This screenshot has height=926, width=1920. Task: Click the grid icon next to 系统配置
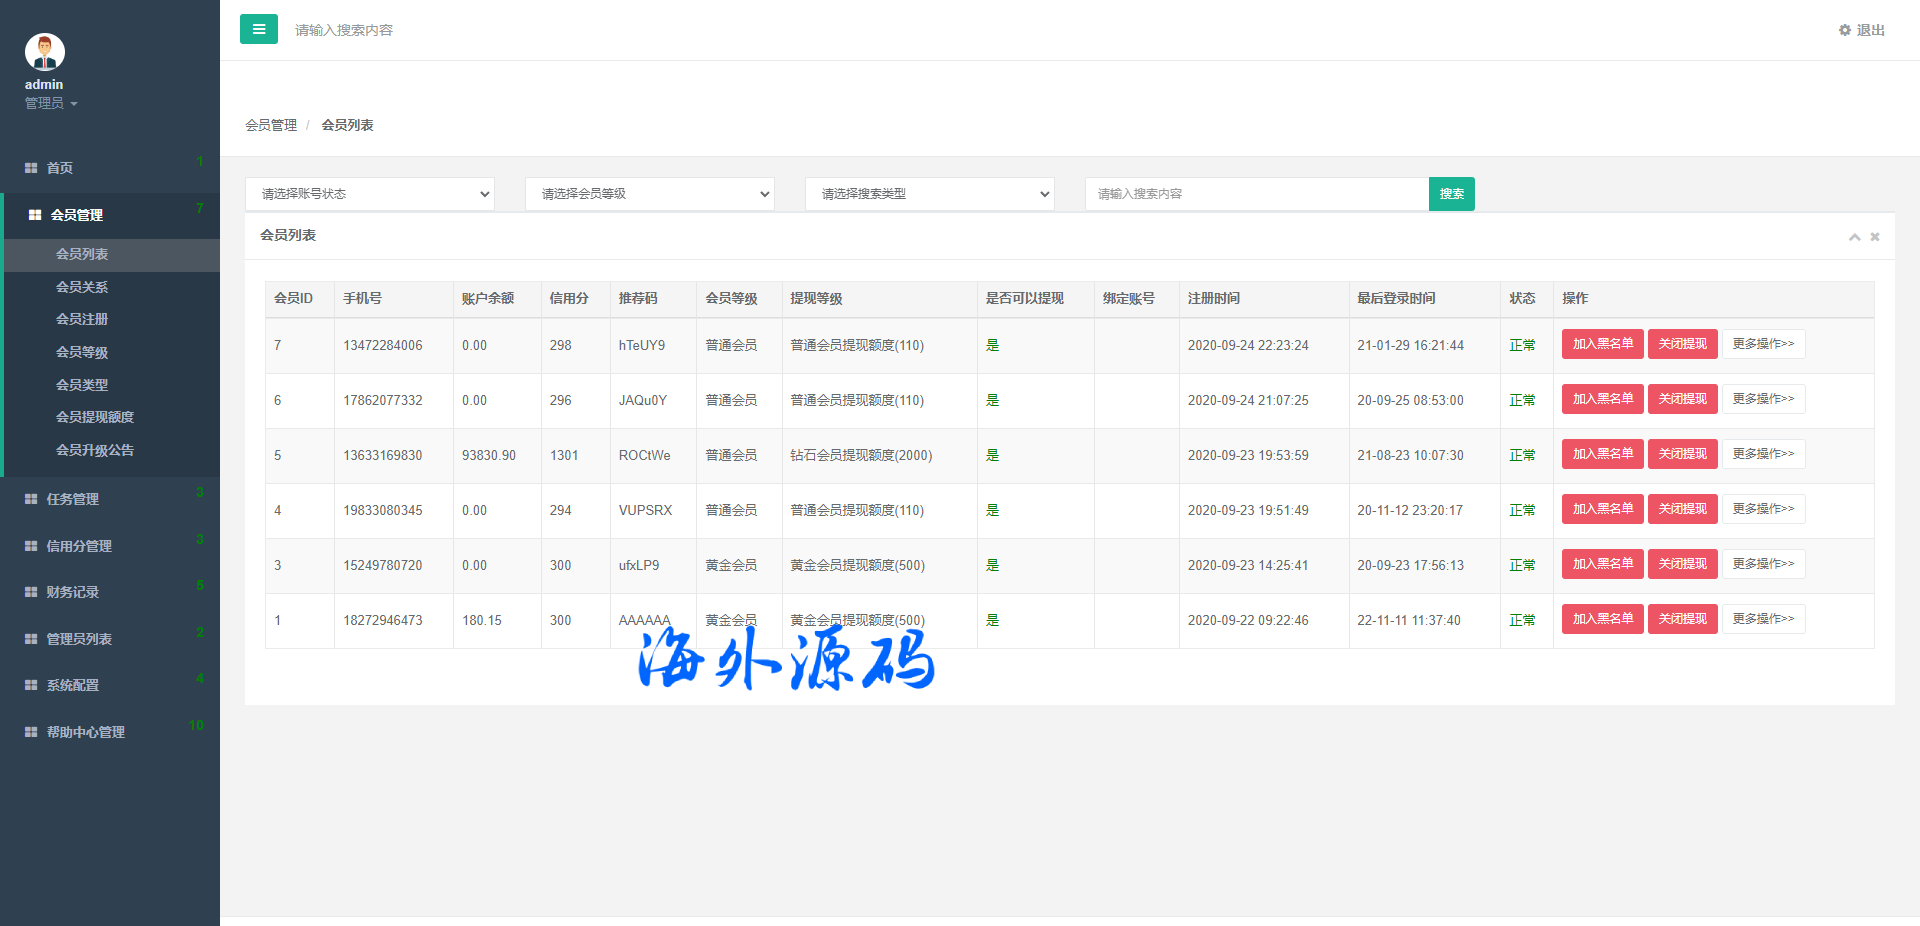click(x=31, y=685)
